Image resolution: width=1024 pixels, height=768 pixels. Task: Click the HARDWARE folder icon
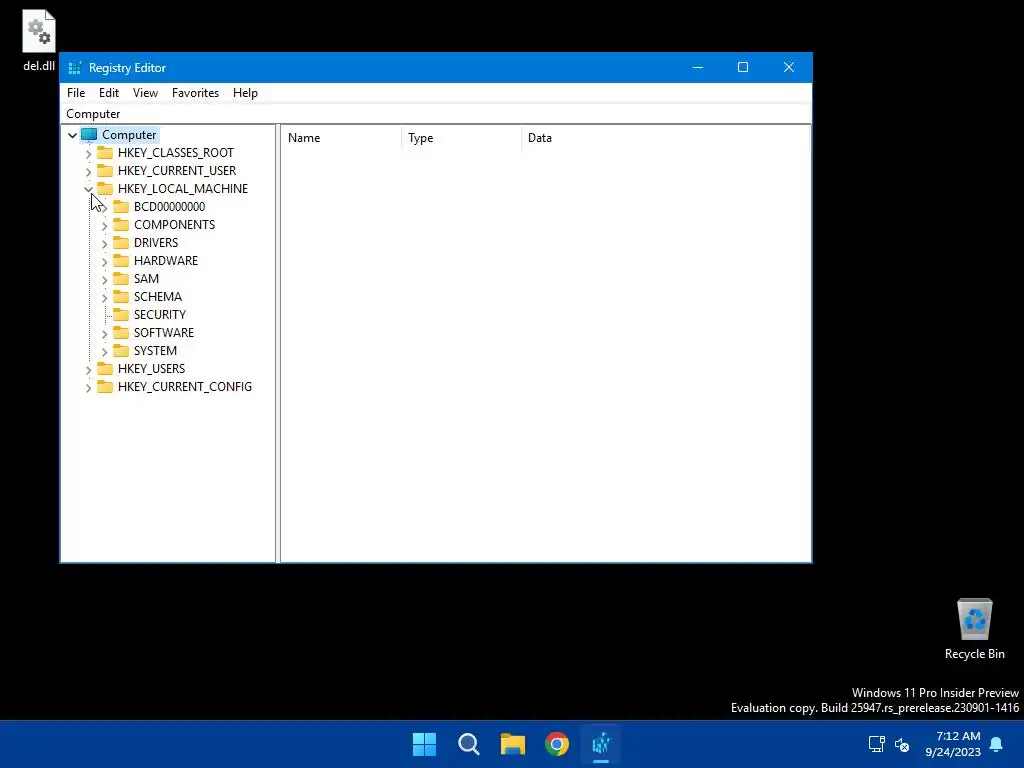click(121, 261)
